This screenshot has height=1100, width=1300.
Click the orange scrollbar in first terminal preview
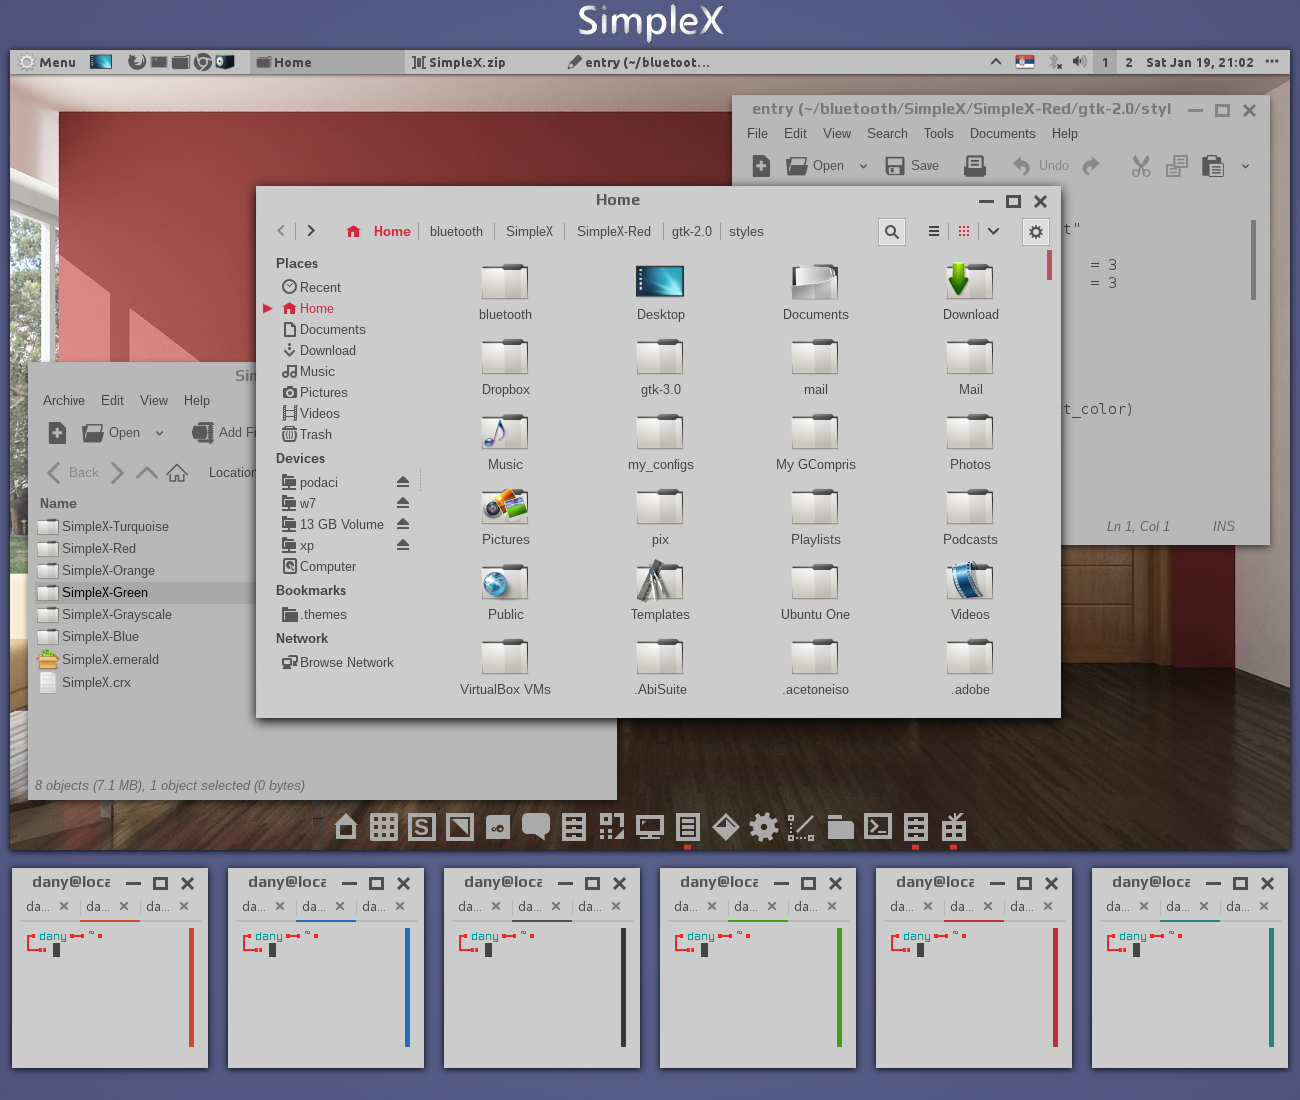[x=191, y=987]
